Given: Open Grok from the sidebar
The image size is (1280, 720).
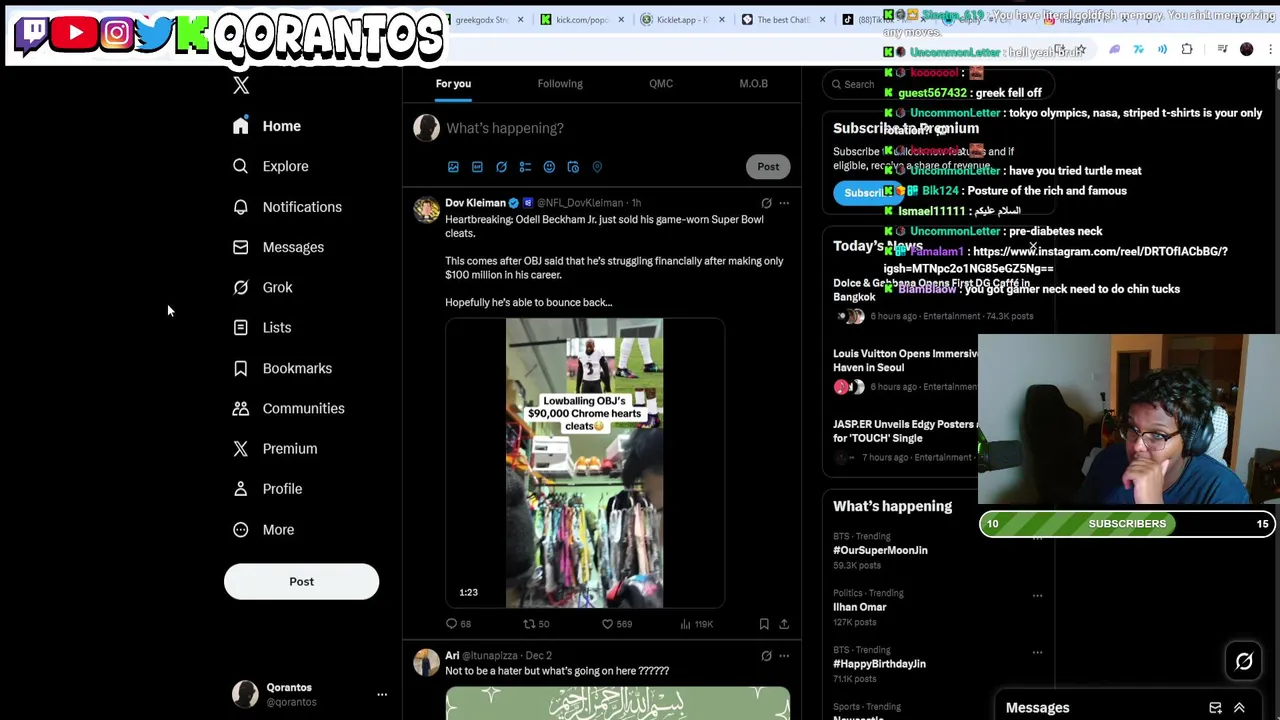Looking at the screenshot, I should pos(262,287).
